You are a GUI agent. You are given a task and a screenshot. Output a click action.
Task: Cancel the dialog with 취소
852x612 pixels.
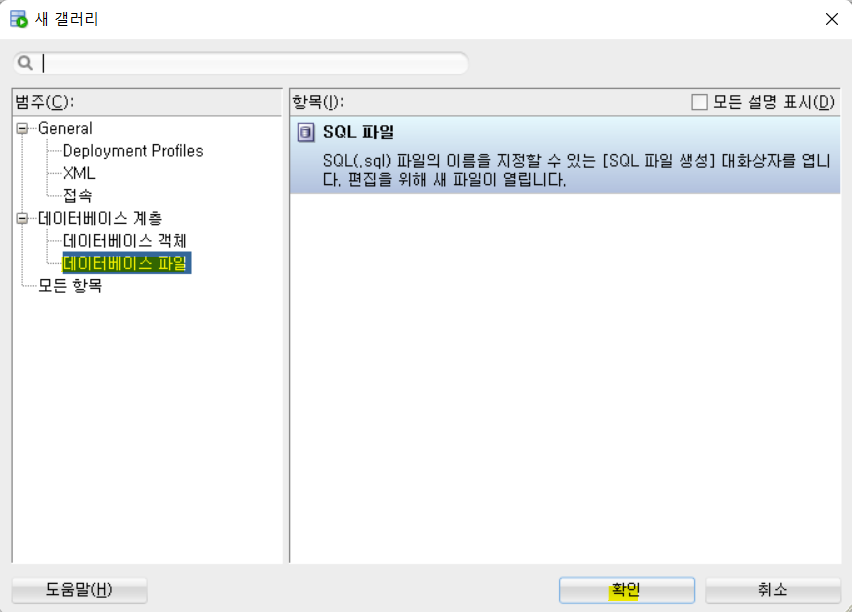[x=772, y=590]
